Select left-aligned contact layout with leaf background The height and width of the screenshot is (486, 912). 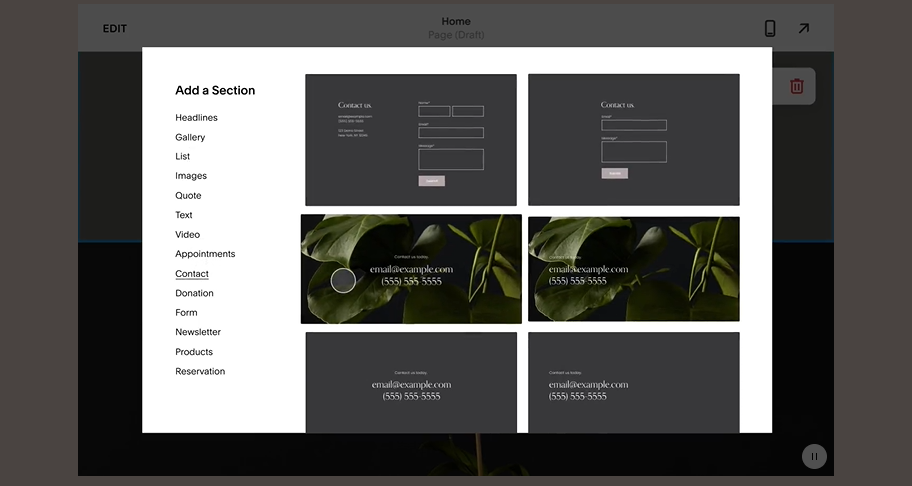(x=633, y=269)
